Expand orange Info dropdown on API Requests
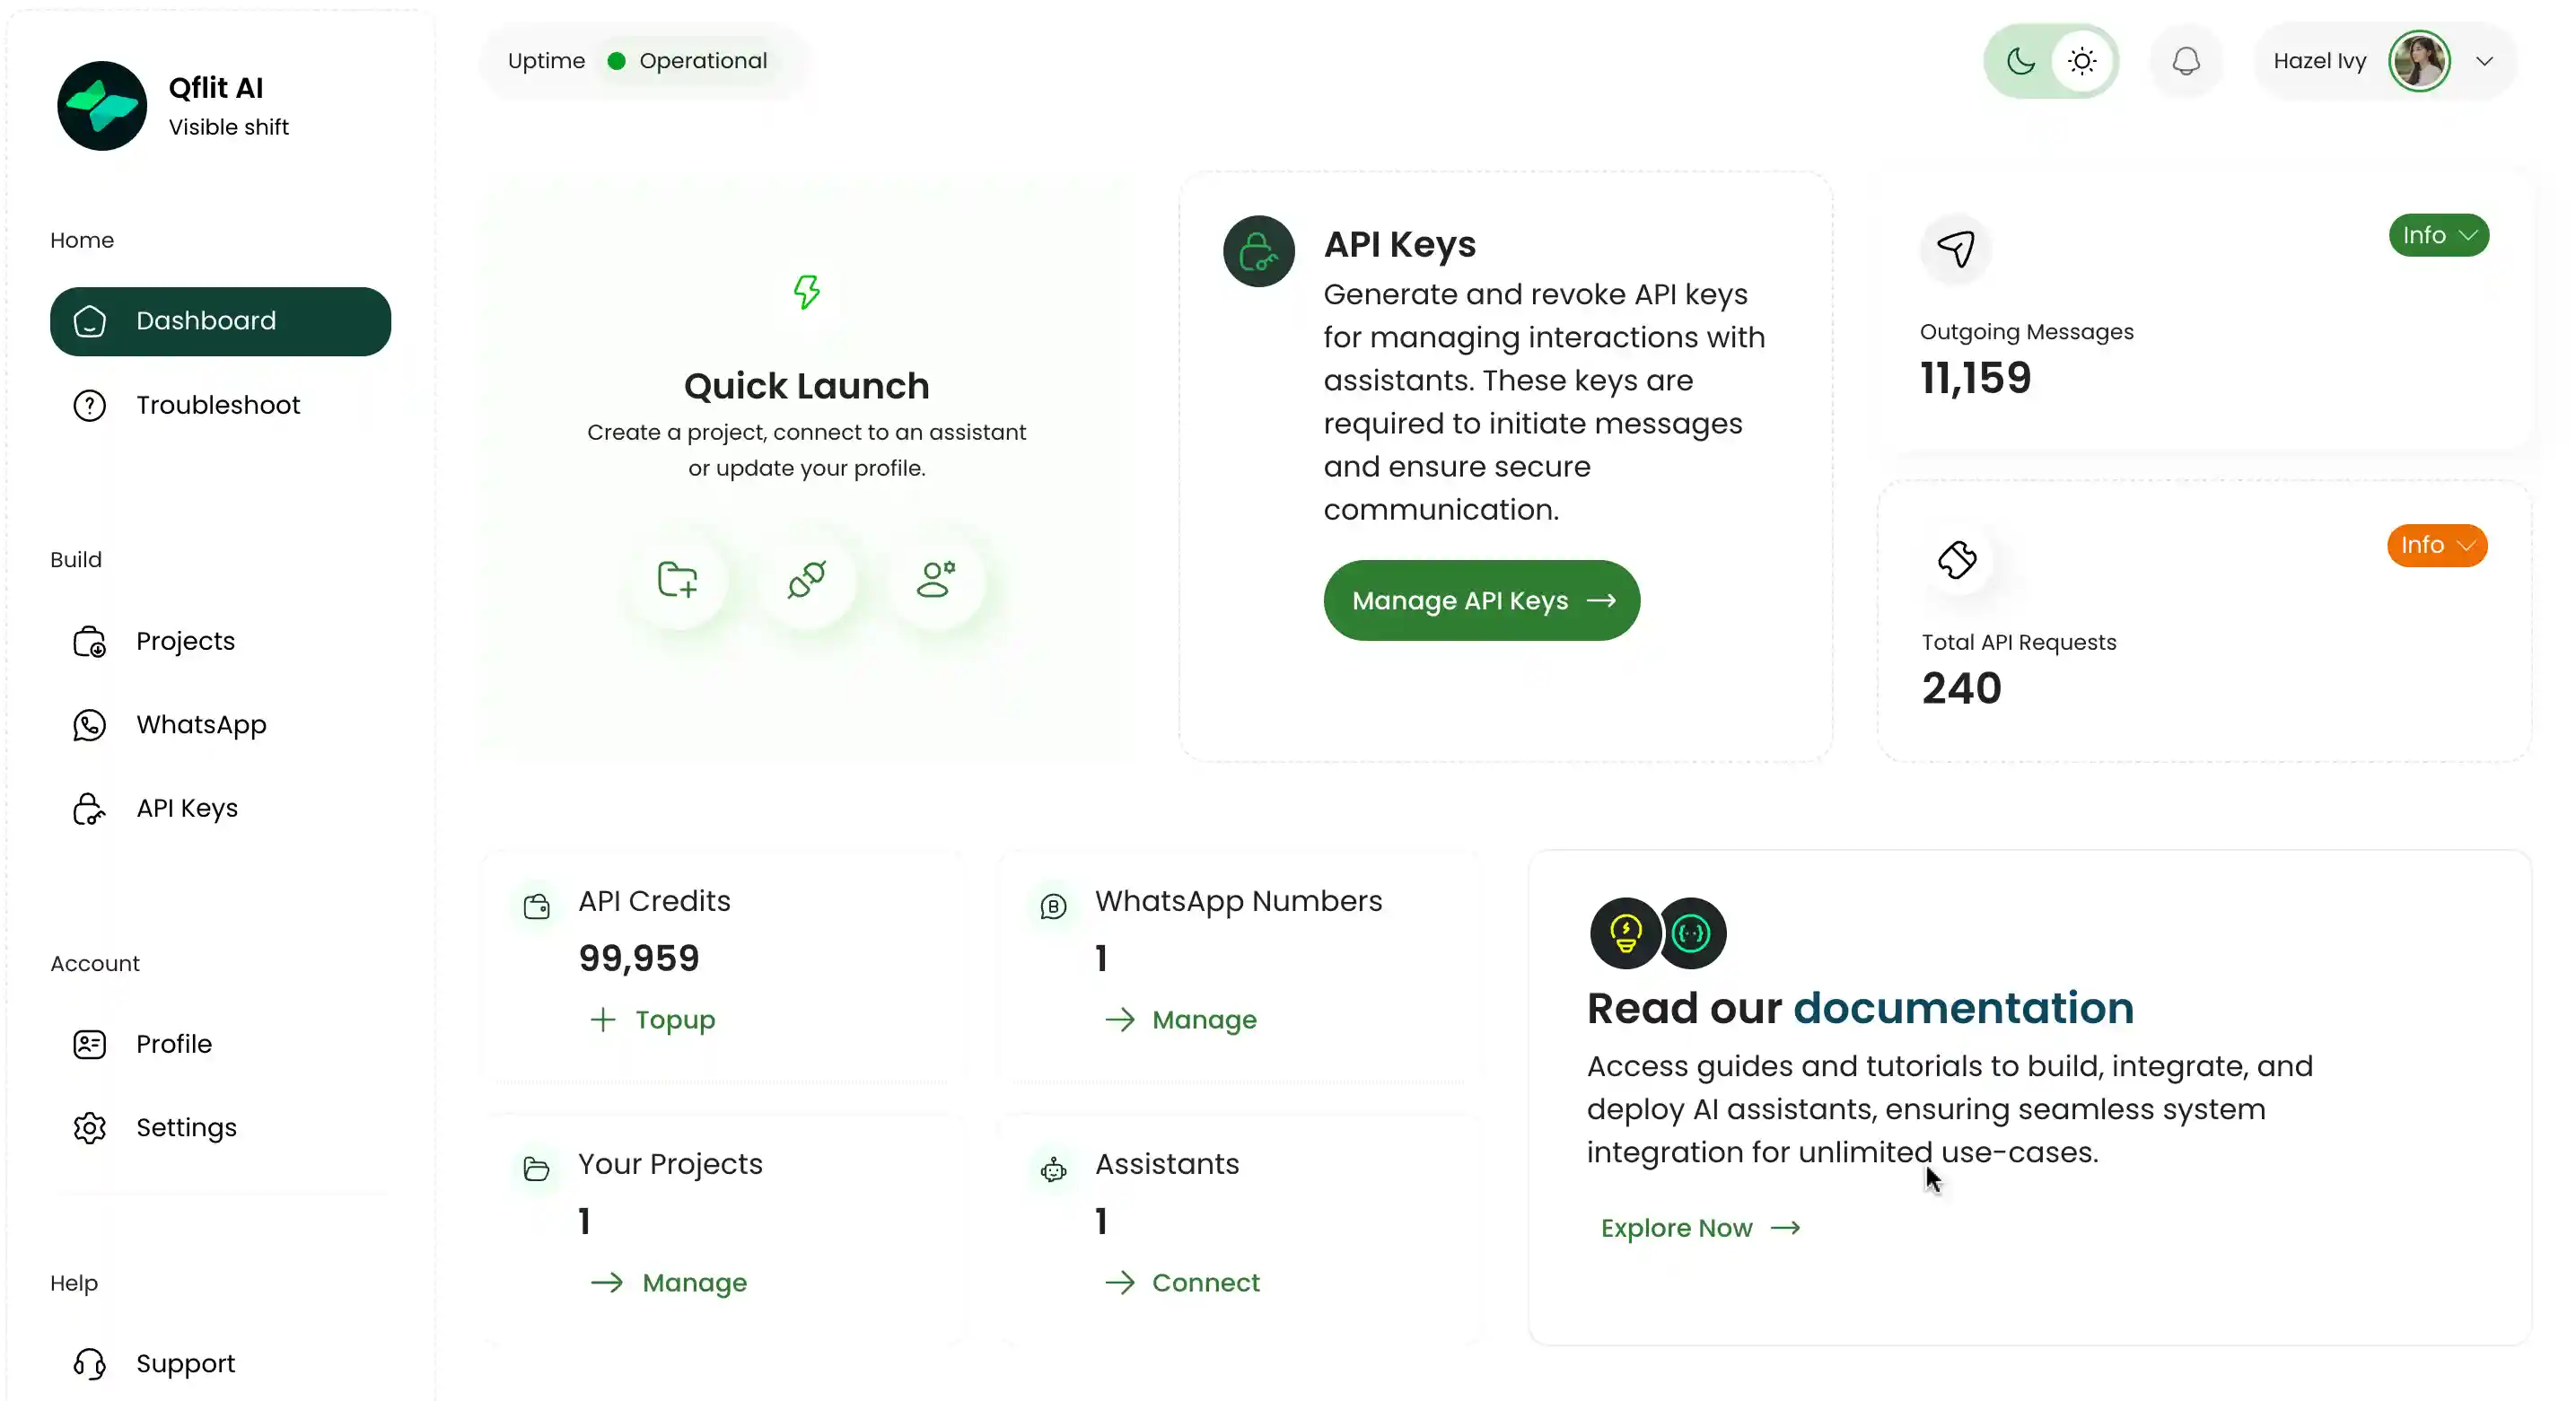The height and width of the screenshot is (1401, 2576). [x=2436, y=545]
